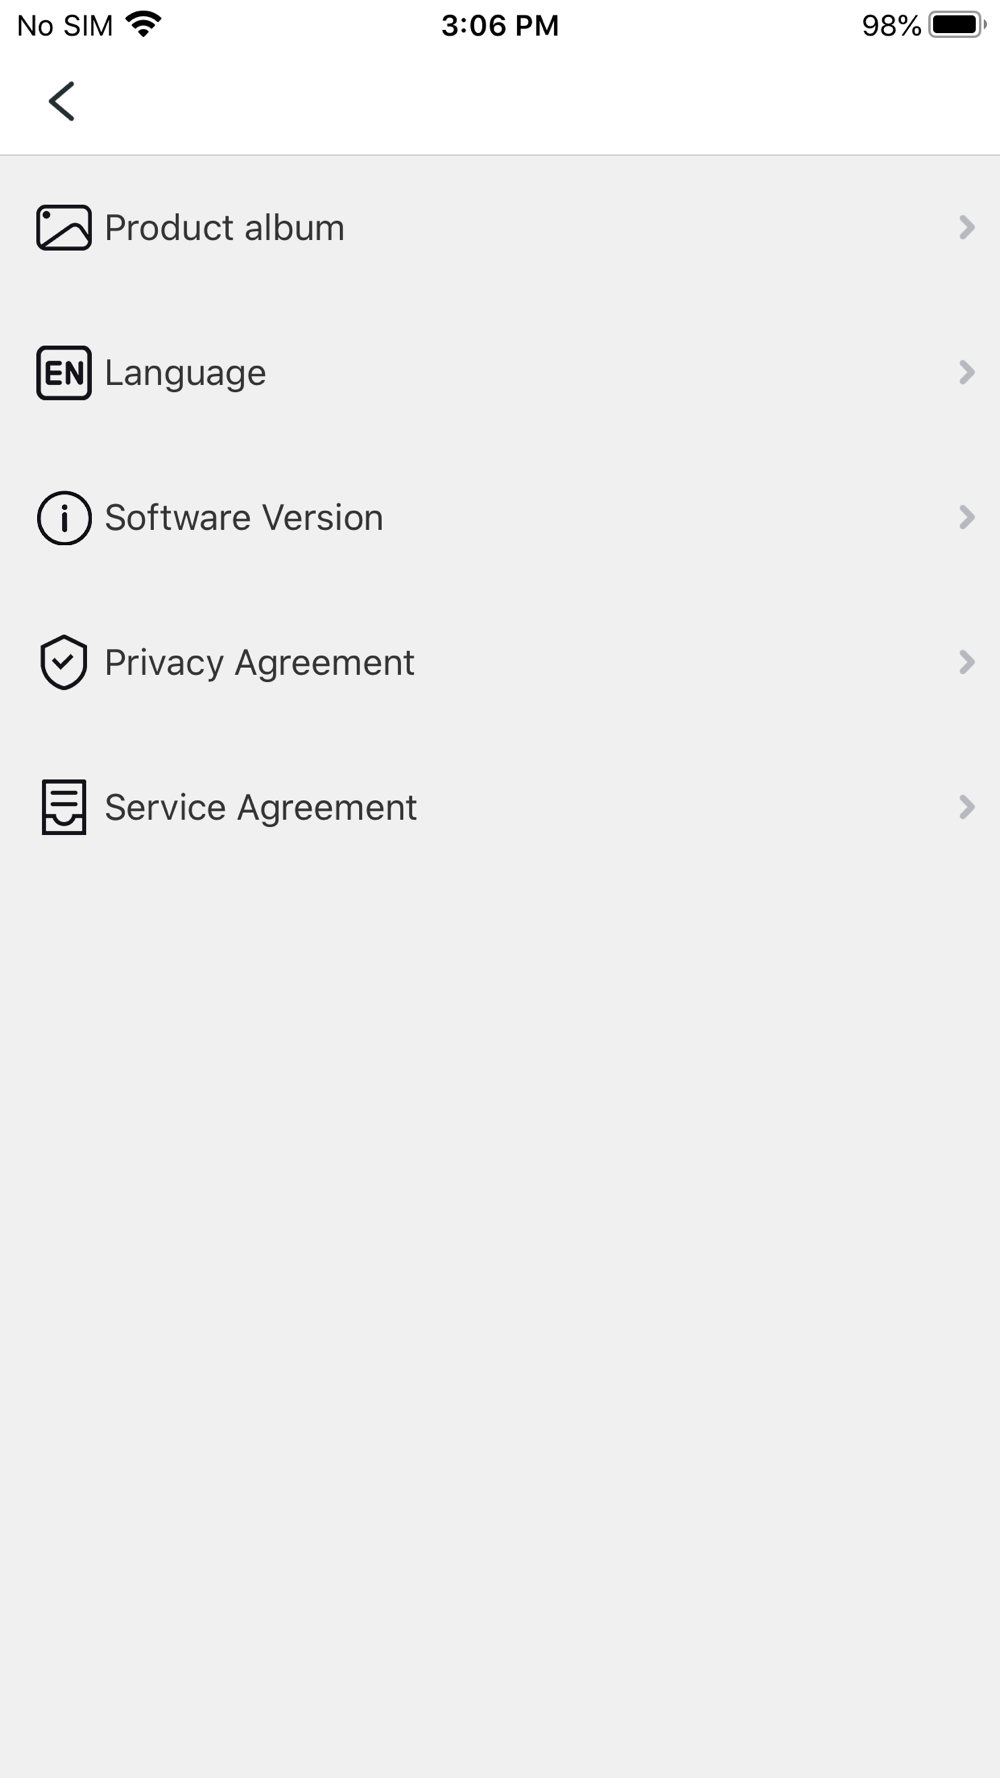This screenshot has width=1000, height=1778.
Task: Select the Language menu item
Action: [186, 373]
